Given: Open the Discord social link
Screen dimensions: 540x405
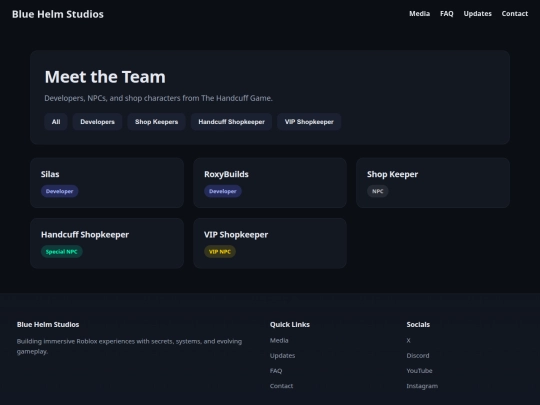Looking at the screenshot, I should pos(418,355).
